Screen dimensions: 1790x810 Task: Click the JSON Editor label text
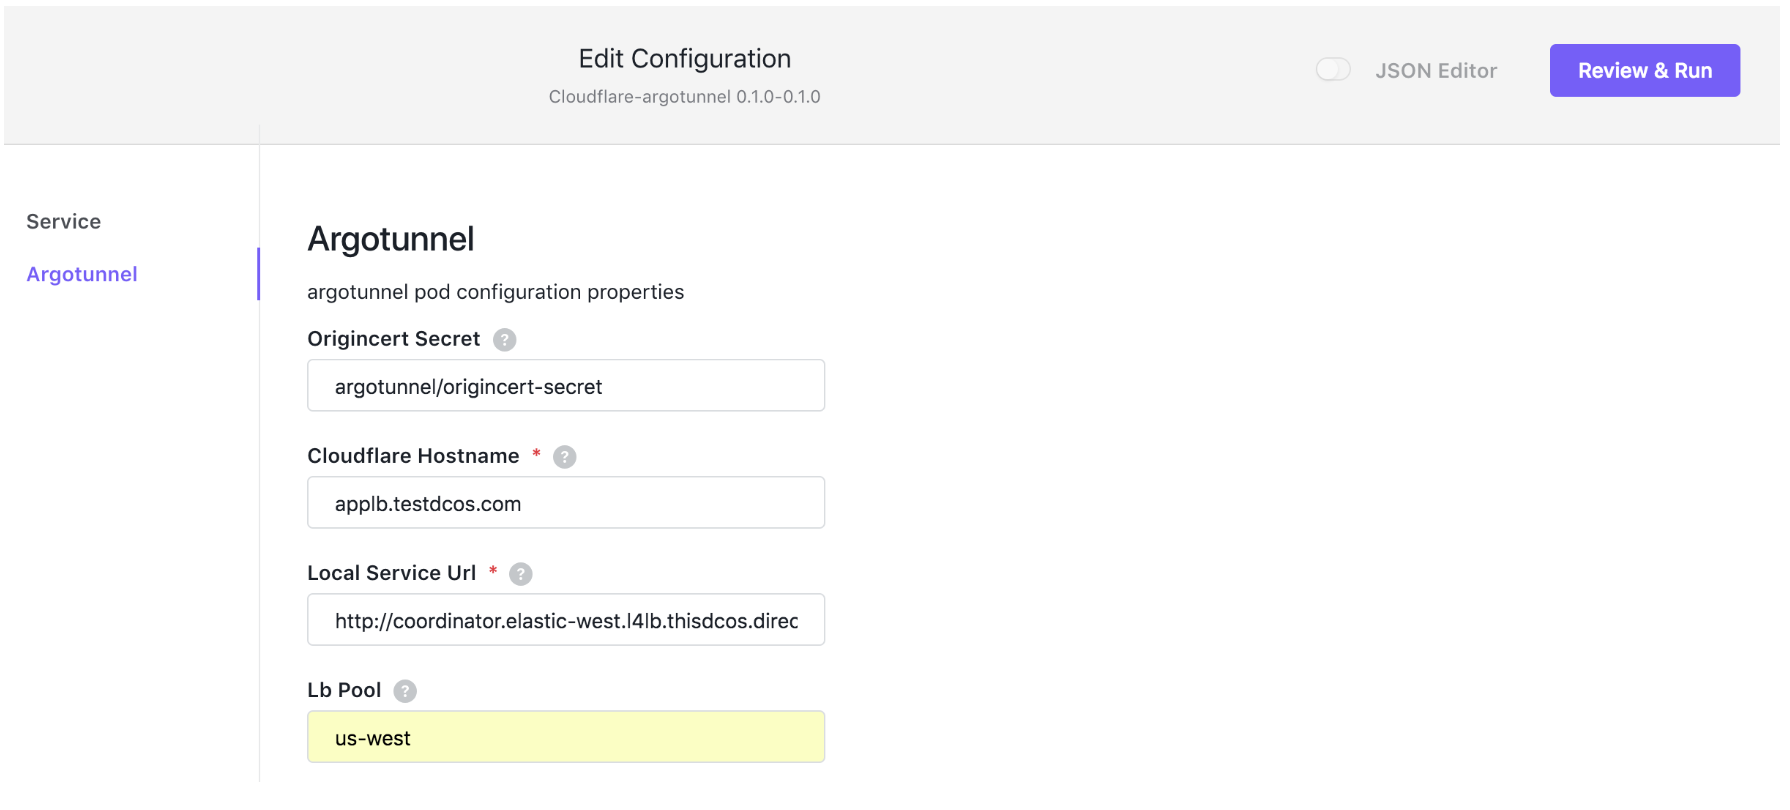[x=1436, y=71]
